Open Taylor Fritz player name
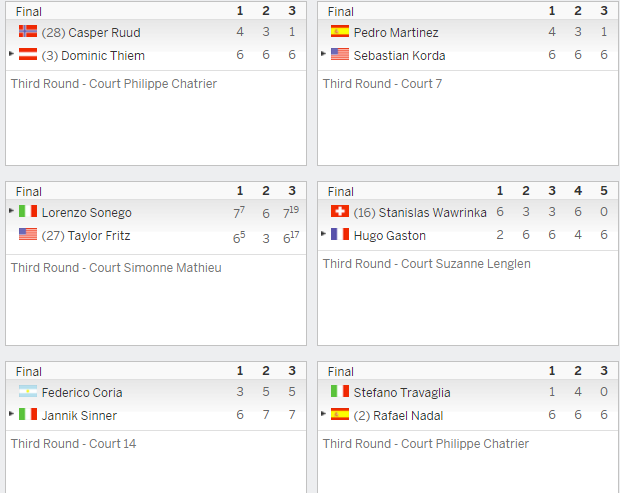 99,236
